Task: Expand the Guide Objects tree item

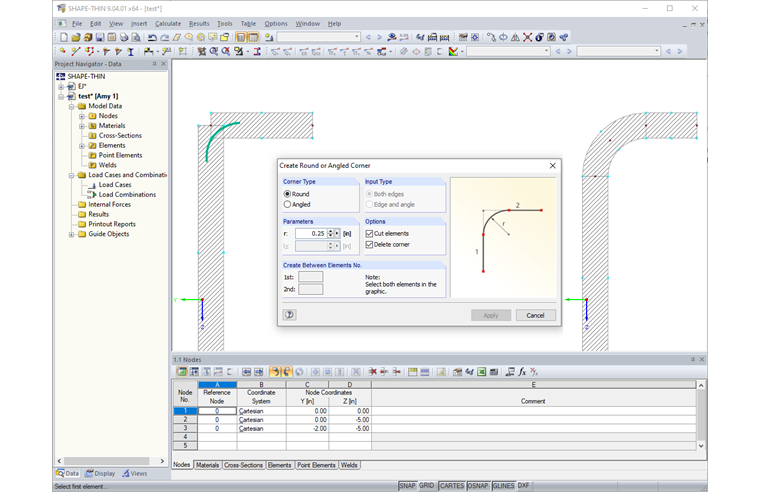Action: tap(71, 234)
